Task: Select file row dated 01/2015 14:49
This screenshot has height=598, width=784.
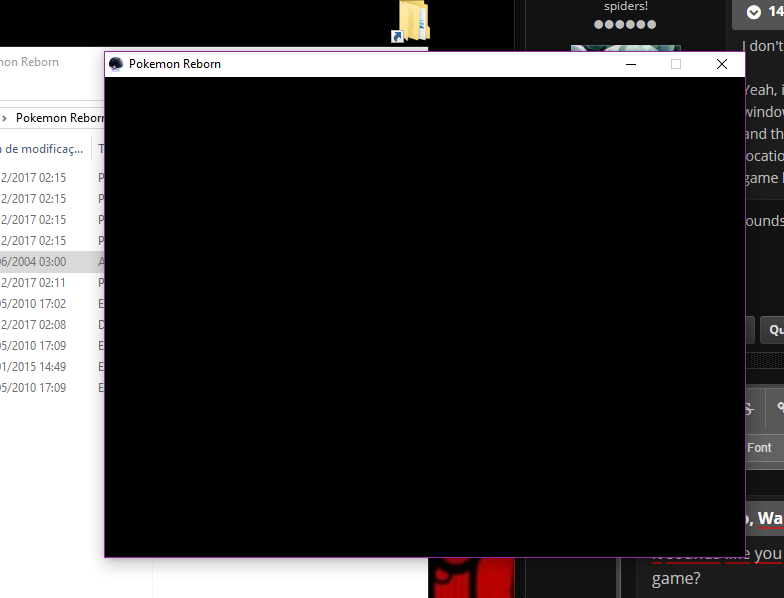Action: 52,366
